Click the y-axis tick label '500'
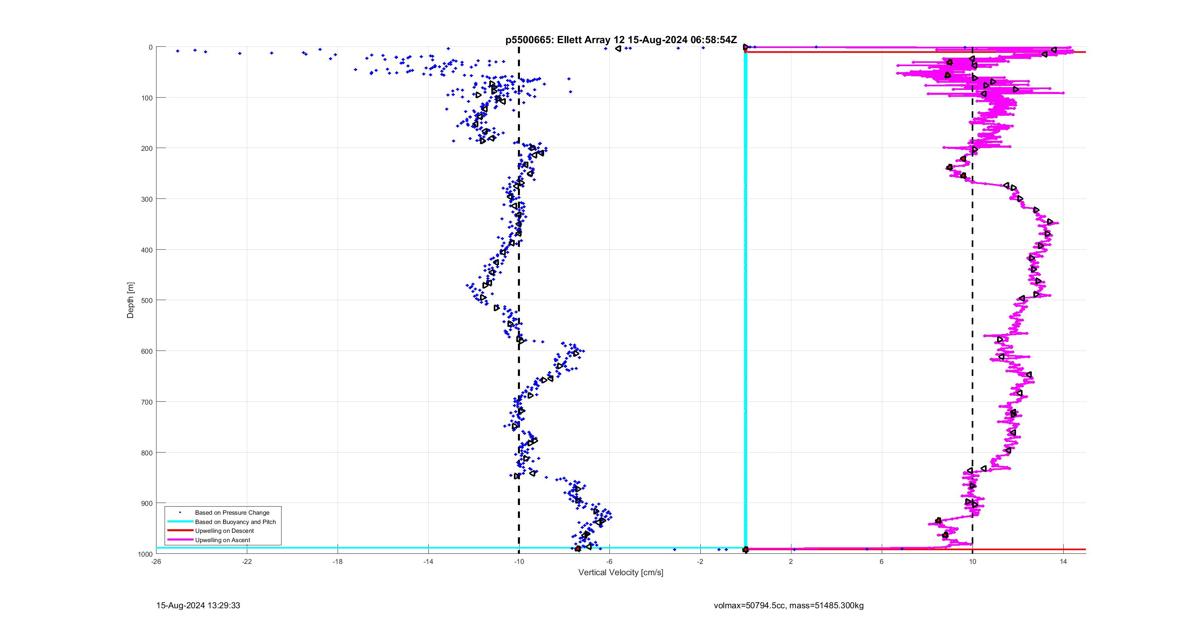 click(146, 300)
